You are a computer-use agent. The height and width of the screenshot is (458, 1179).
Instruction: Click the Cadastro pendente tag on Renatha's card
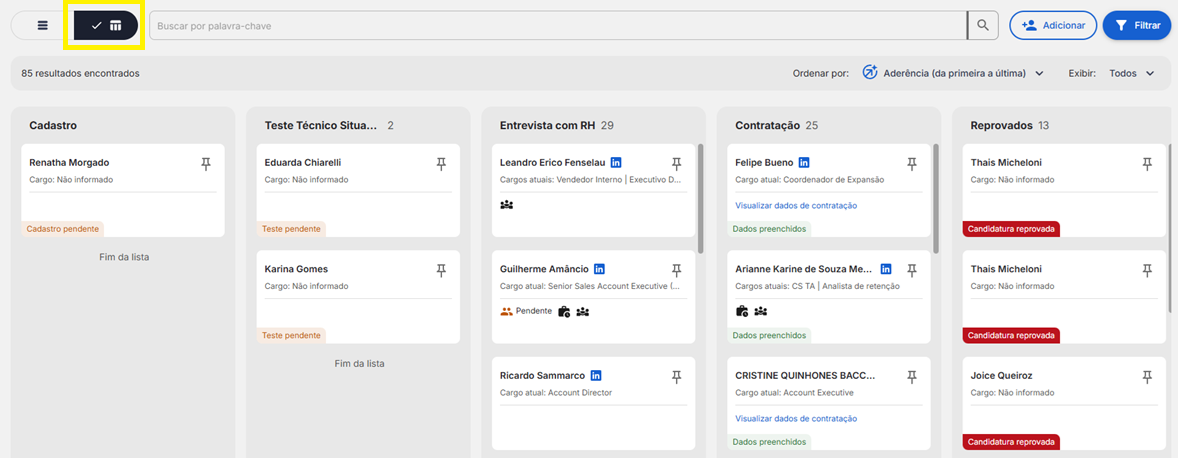coord(62,229)
